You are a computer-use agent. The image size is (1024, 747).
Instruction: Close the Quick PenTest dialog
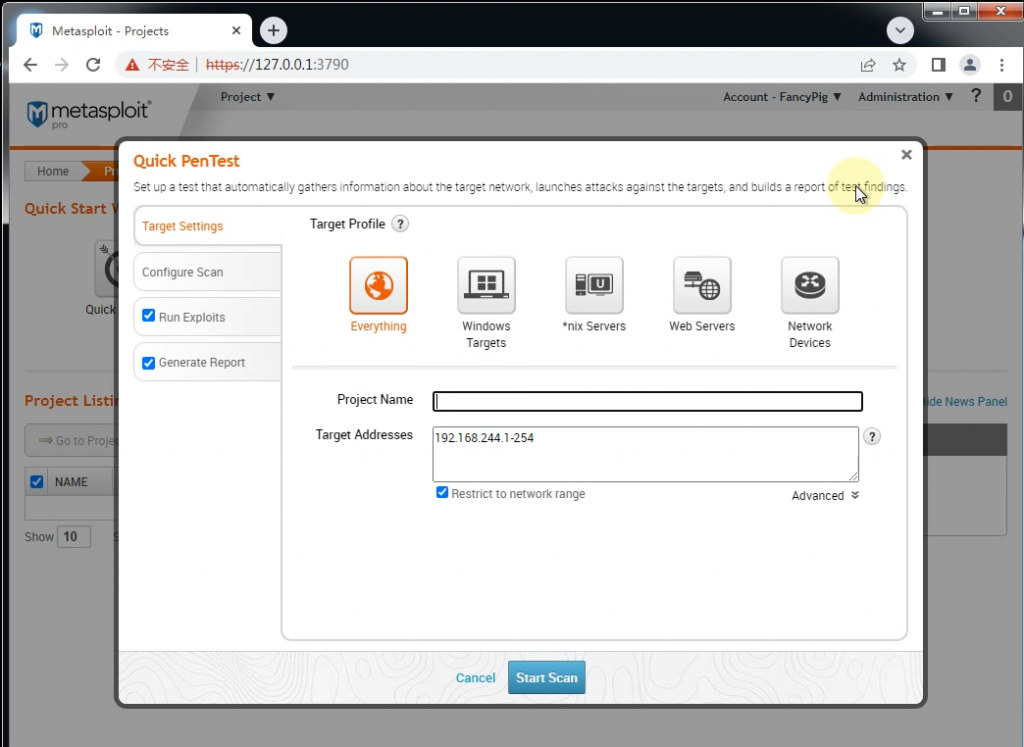pos(906,155)
